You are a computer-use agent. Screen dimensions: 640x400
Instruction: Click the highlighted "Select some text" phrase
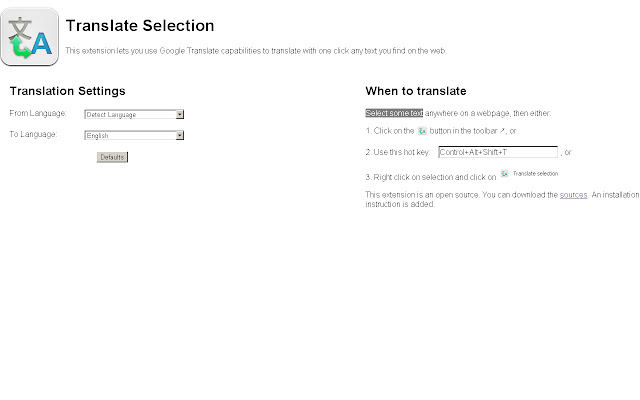(388, 113)
